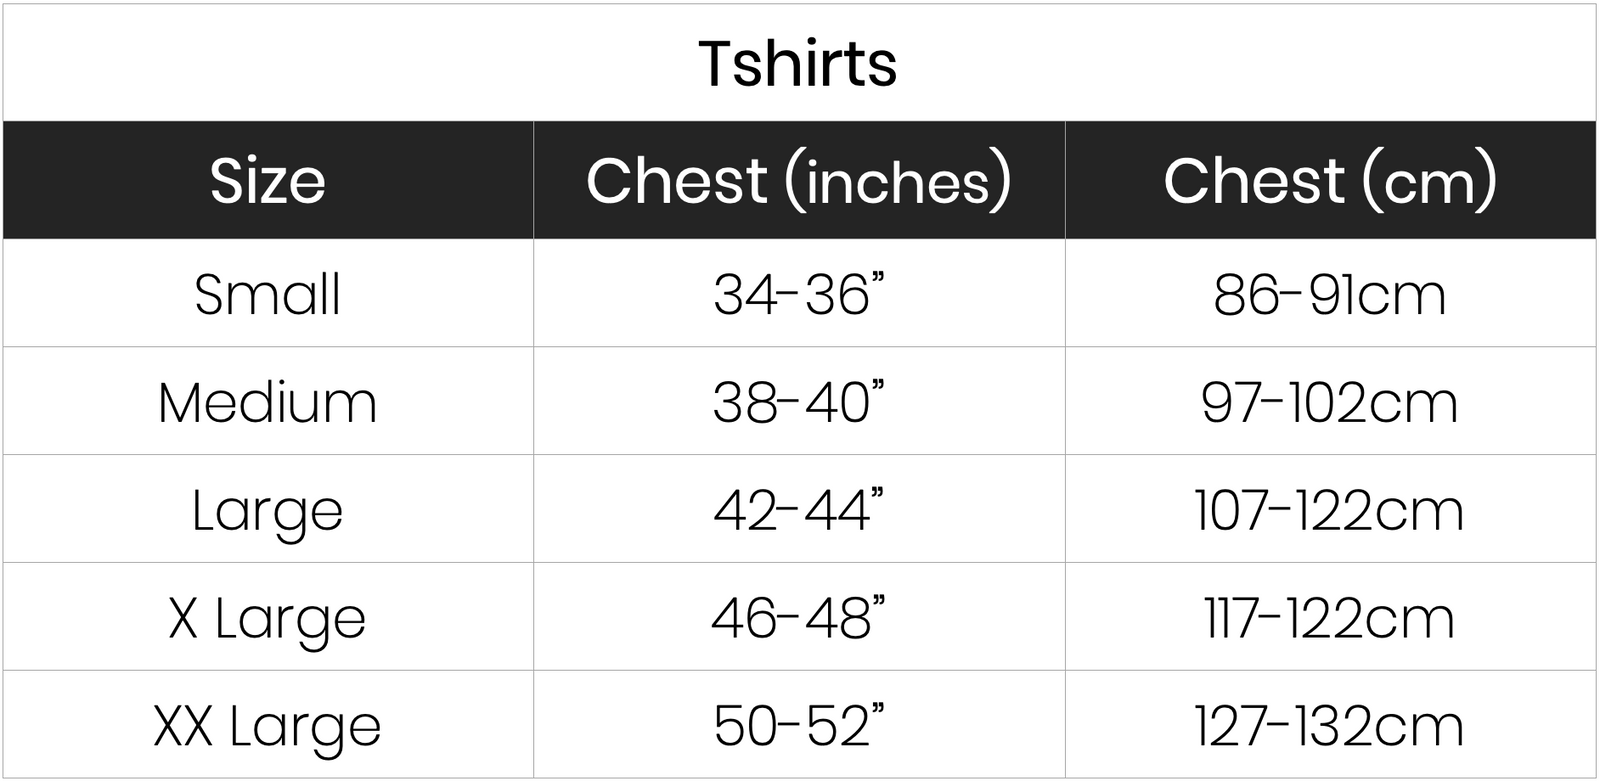Click the 97-102cm cell
This screenshot has height=781, width=1600.
[1330, 402]
